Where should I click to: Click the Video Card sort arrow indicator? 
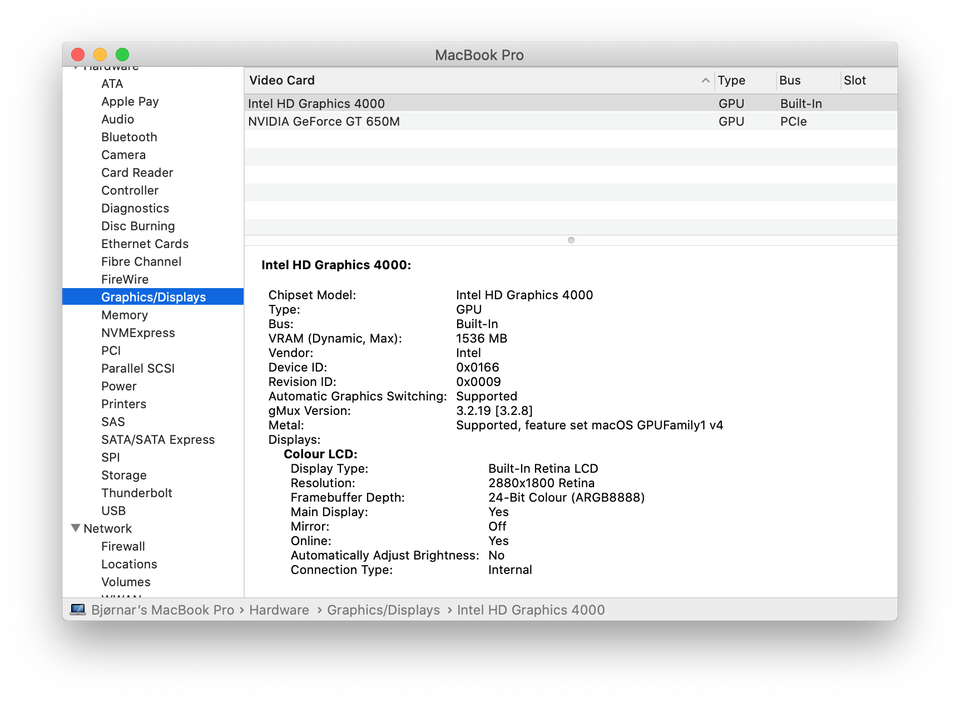pos(705,80)
